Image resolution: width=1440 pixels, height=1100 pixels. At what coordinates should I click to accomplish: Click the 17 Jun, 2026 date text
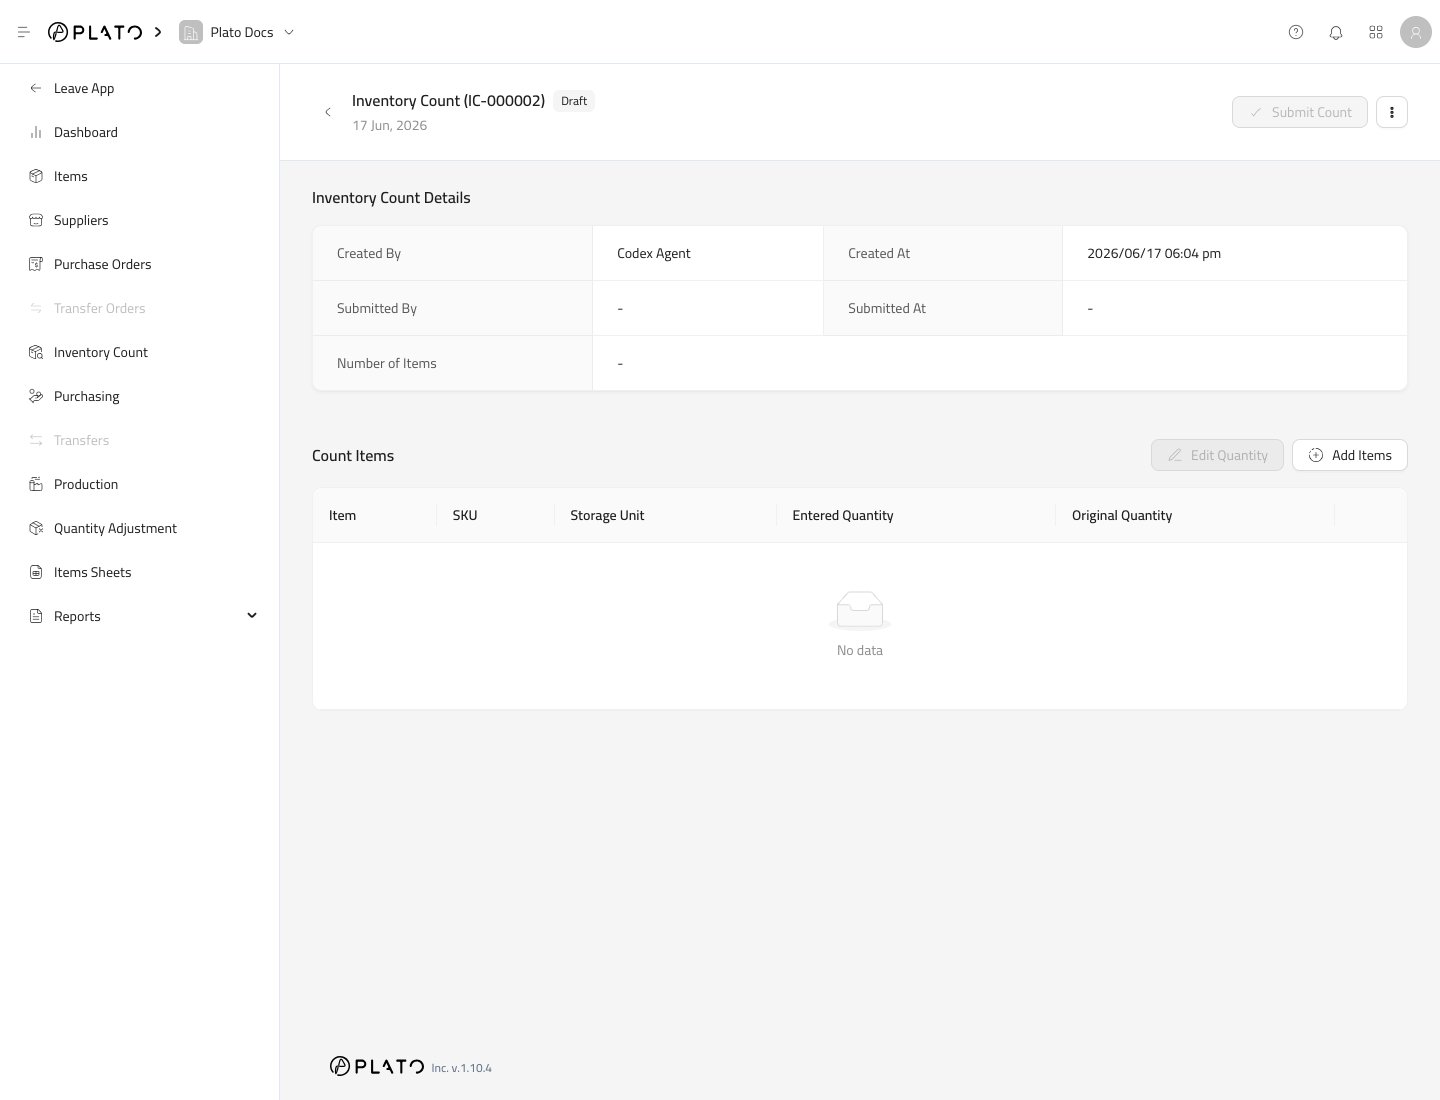(390, 125)
